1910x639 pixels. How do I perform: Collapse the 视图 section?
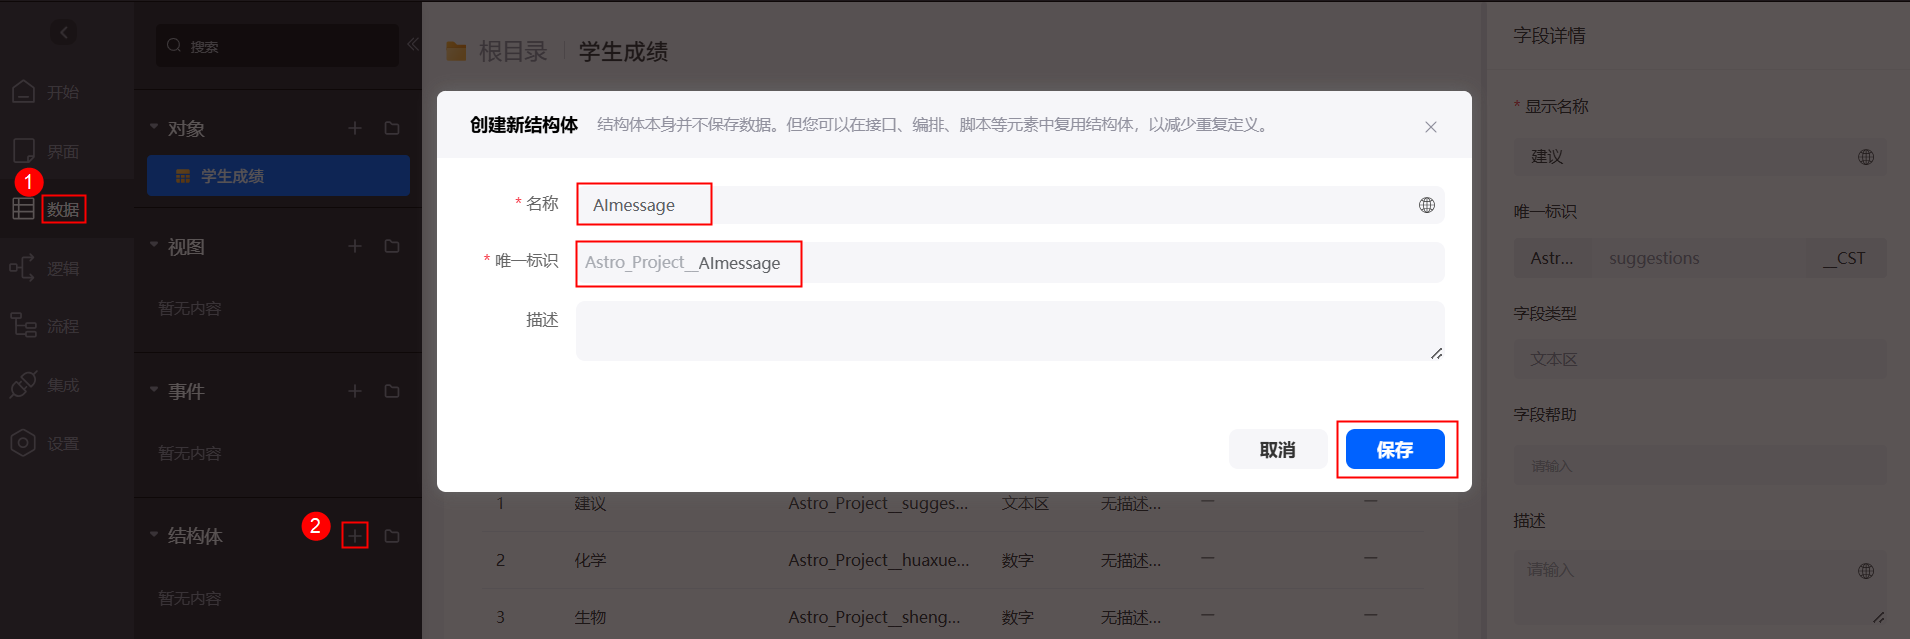154,245
